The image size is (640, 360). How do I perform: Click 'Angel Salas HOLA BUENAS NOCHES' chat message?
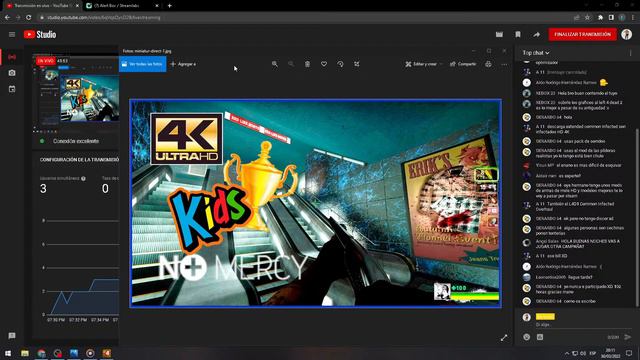click(578, 244)
